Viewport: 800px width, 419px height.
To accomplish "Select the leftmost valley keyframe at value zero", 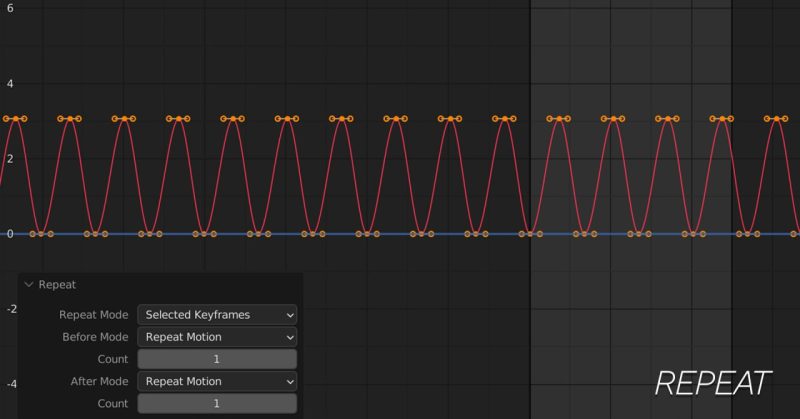I will (41, 234).
